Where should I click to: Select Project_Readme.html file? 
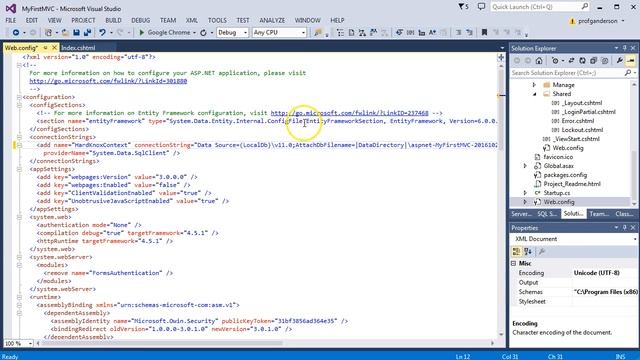click(x=572, y=184)
